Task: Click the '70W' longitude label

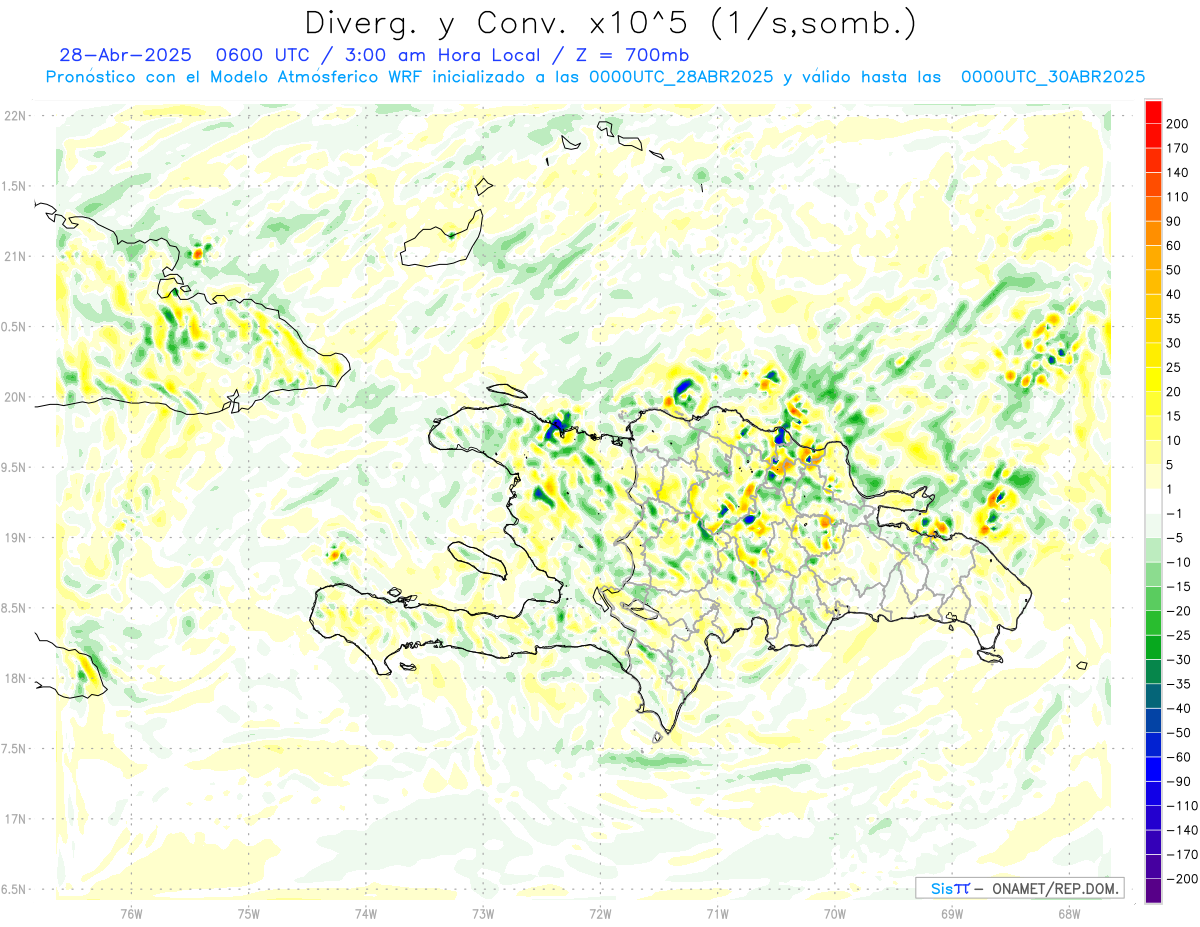Action: (835, 914)
